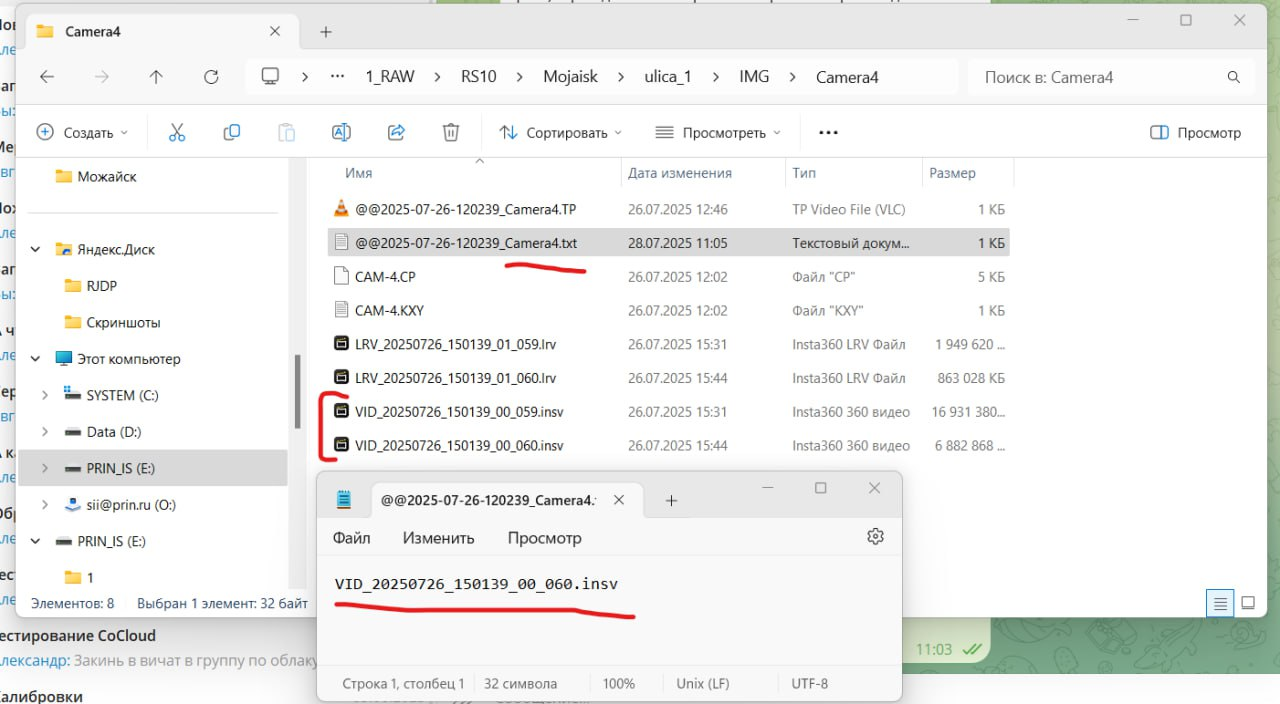Click the Copy icon in Explorer toolbar
Image resolution: width=1280 pixels, height=704 pixels.
(x=232, y=132)
